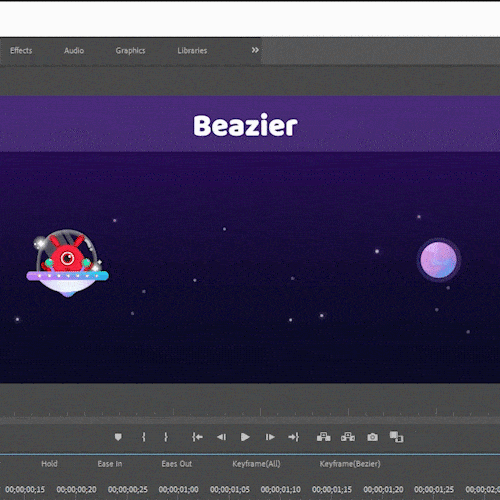Click the Keyframe(All) marker label
The width and height of the screenshot is (500, 500).
[x=256, y=464]
